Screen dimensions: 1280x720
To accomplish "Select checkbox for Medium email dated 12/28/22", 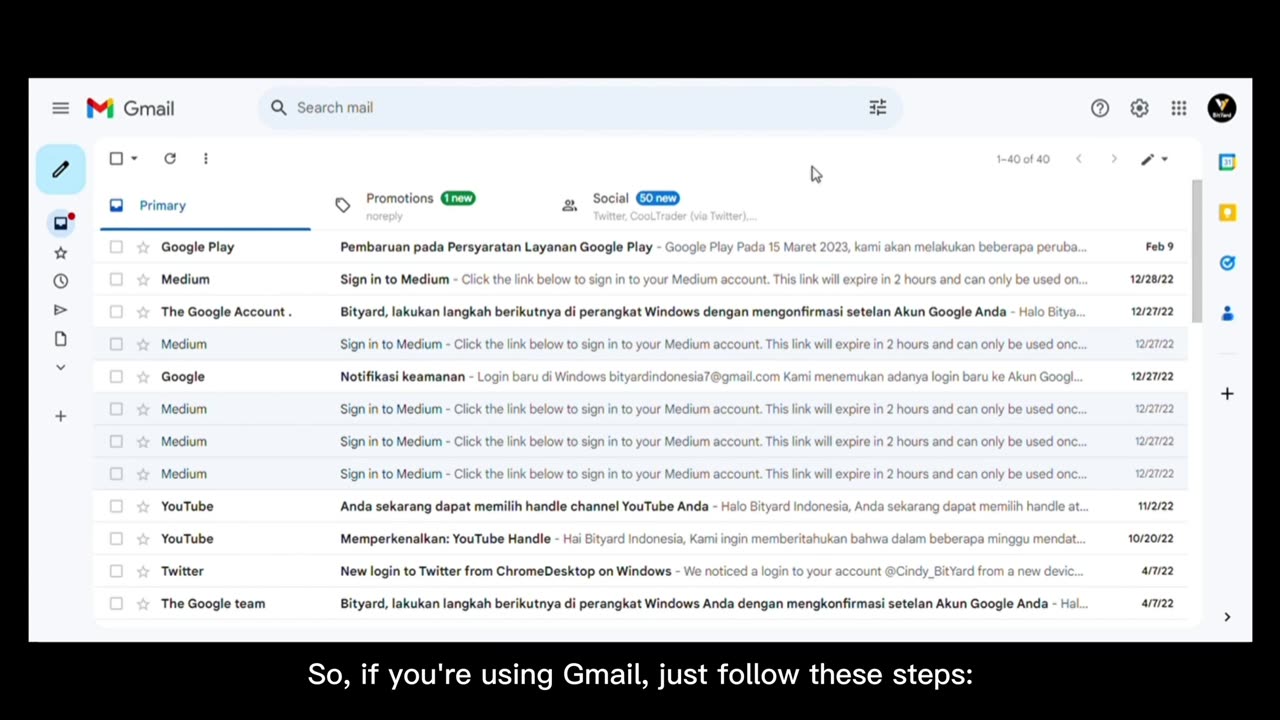I will point(116,279).
